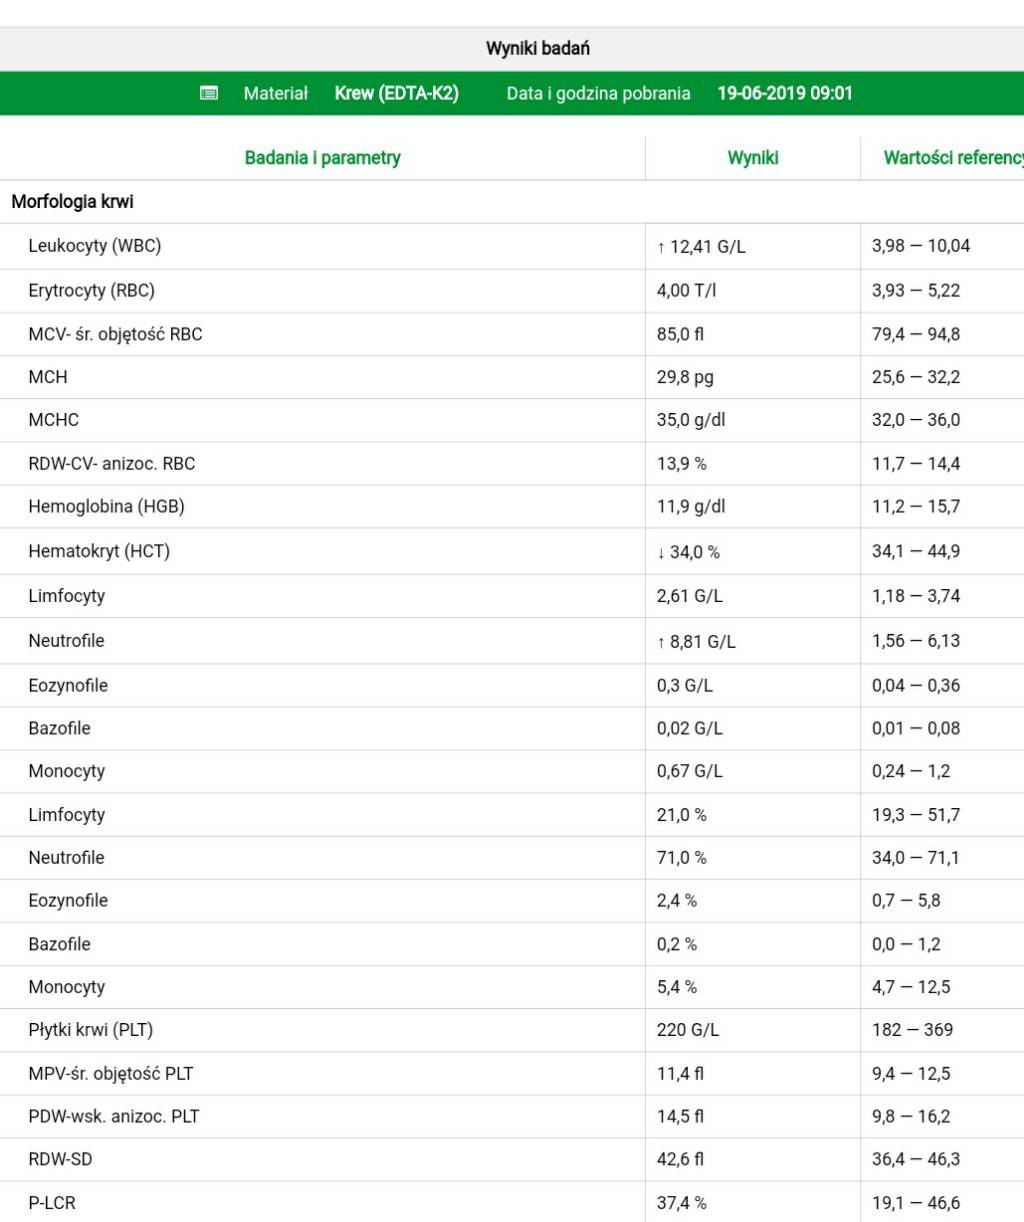Select the P-LCR row label
The width and height of the screenshot is (1024, 1222).
[51, 1203]
